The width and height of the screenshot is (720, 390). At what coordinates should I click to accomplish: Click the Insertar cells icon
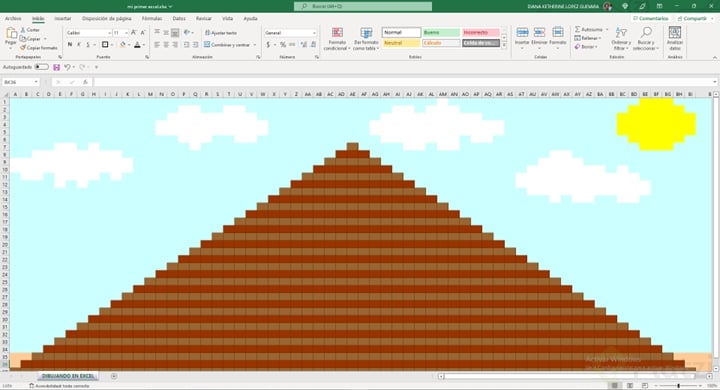[x=522, y=33]
